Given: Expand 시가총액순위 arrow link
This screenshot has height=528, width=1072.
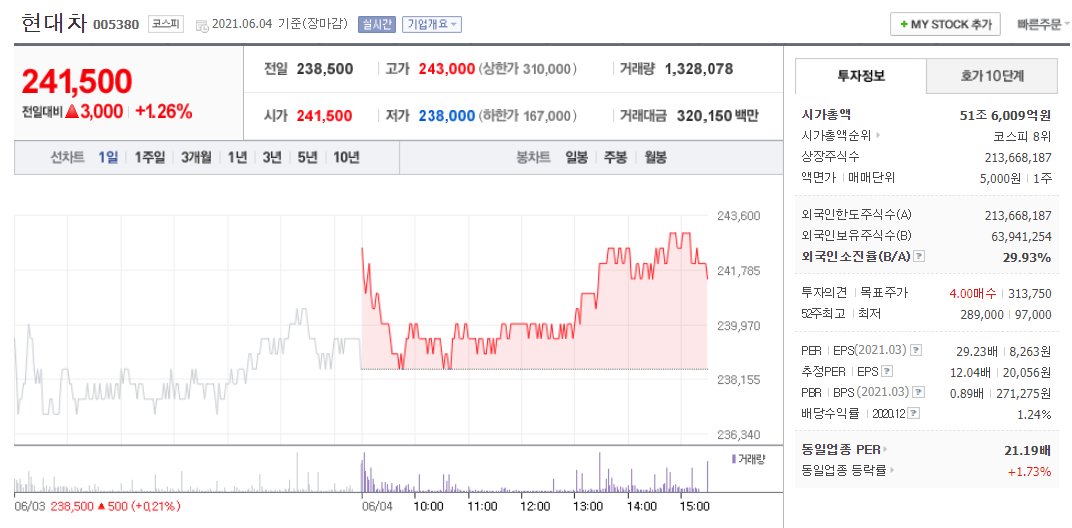Looking at the screenshot, I should [877, 135].
